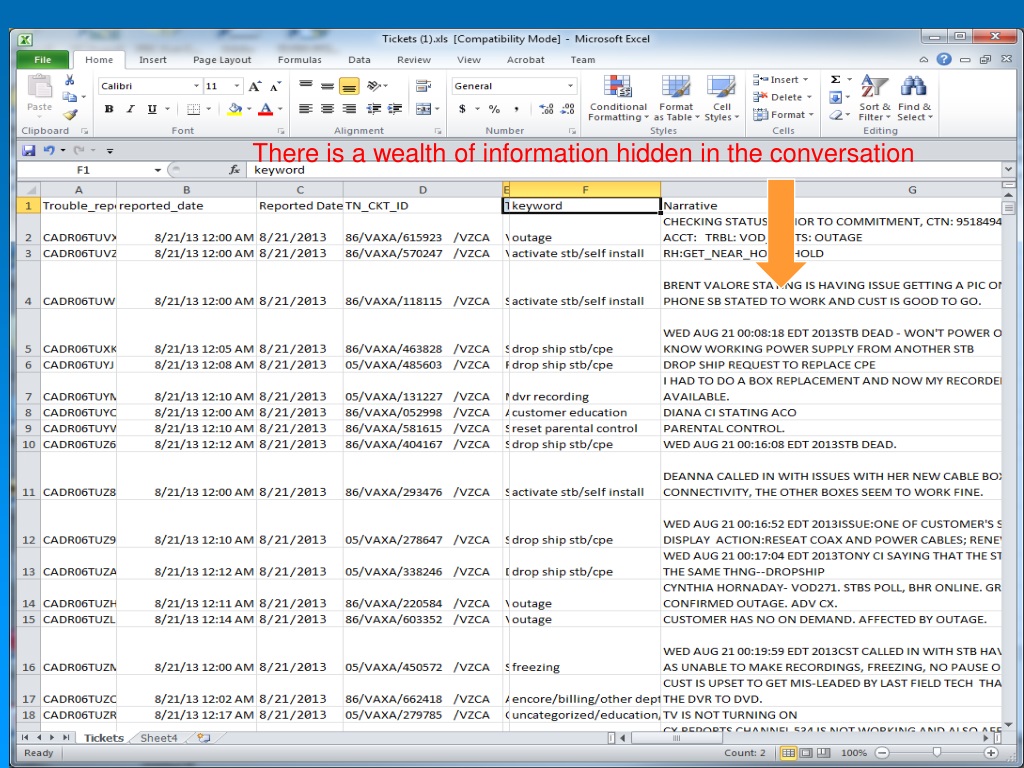Open the File tab
The image size is (1024, 768).
pyautogui.click(x=42, y=59)
